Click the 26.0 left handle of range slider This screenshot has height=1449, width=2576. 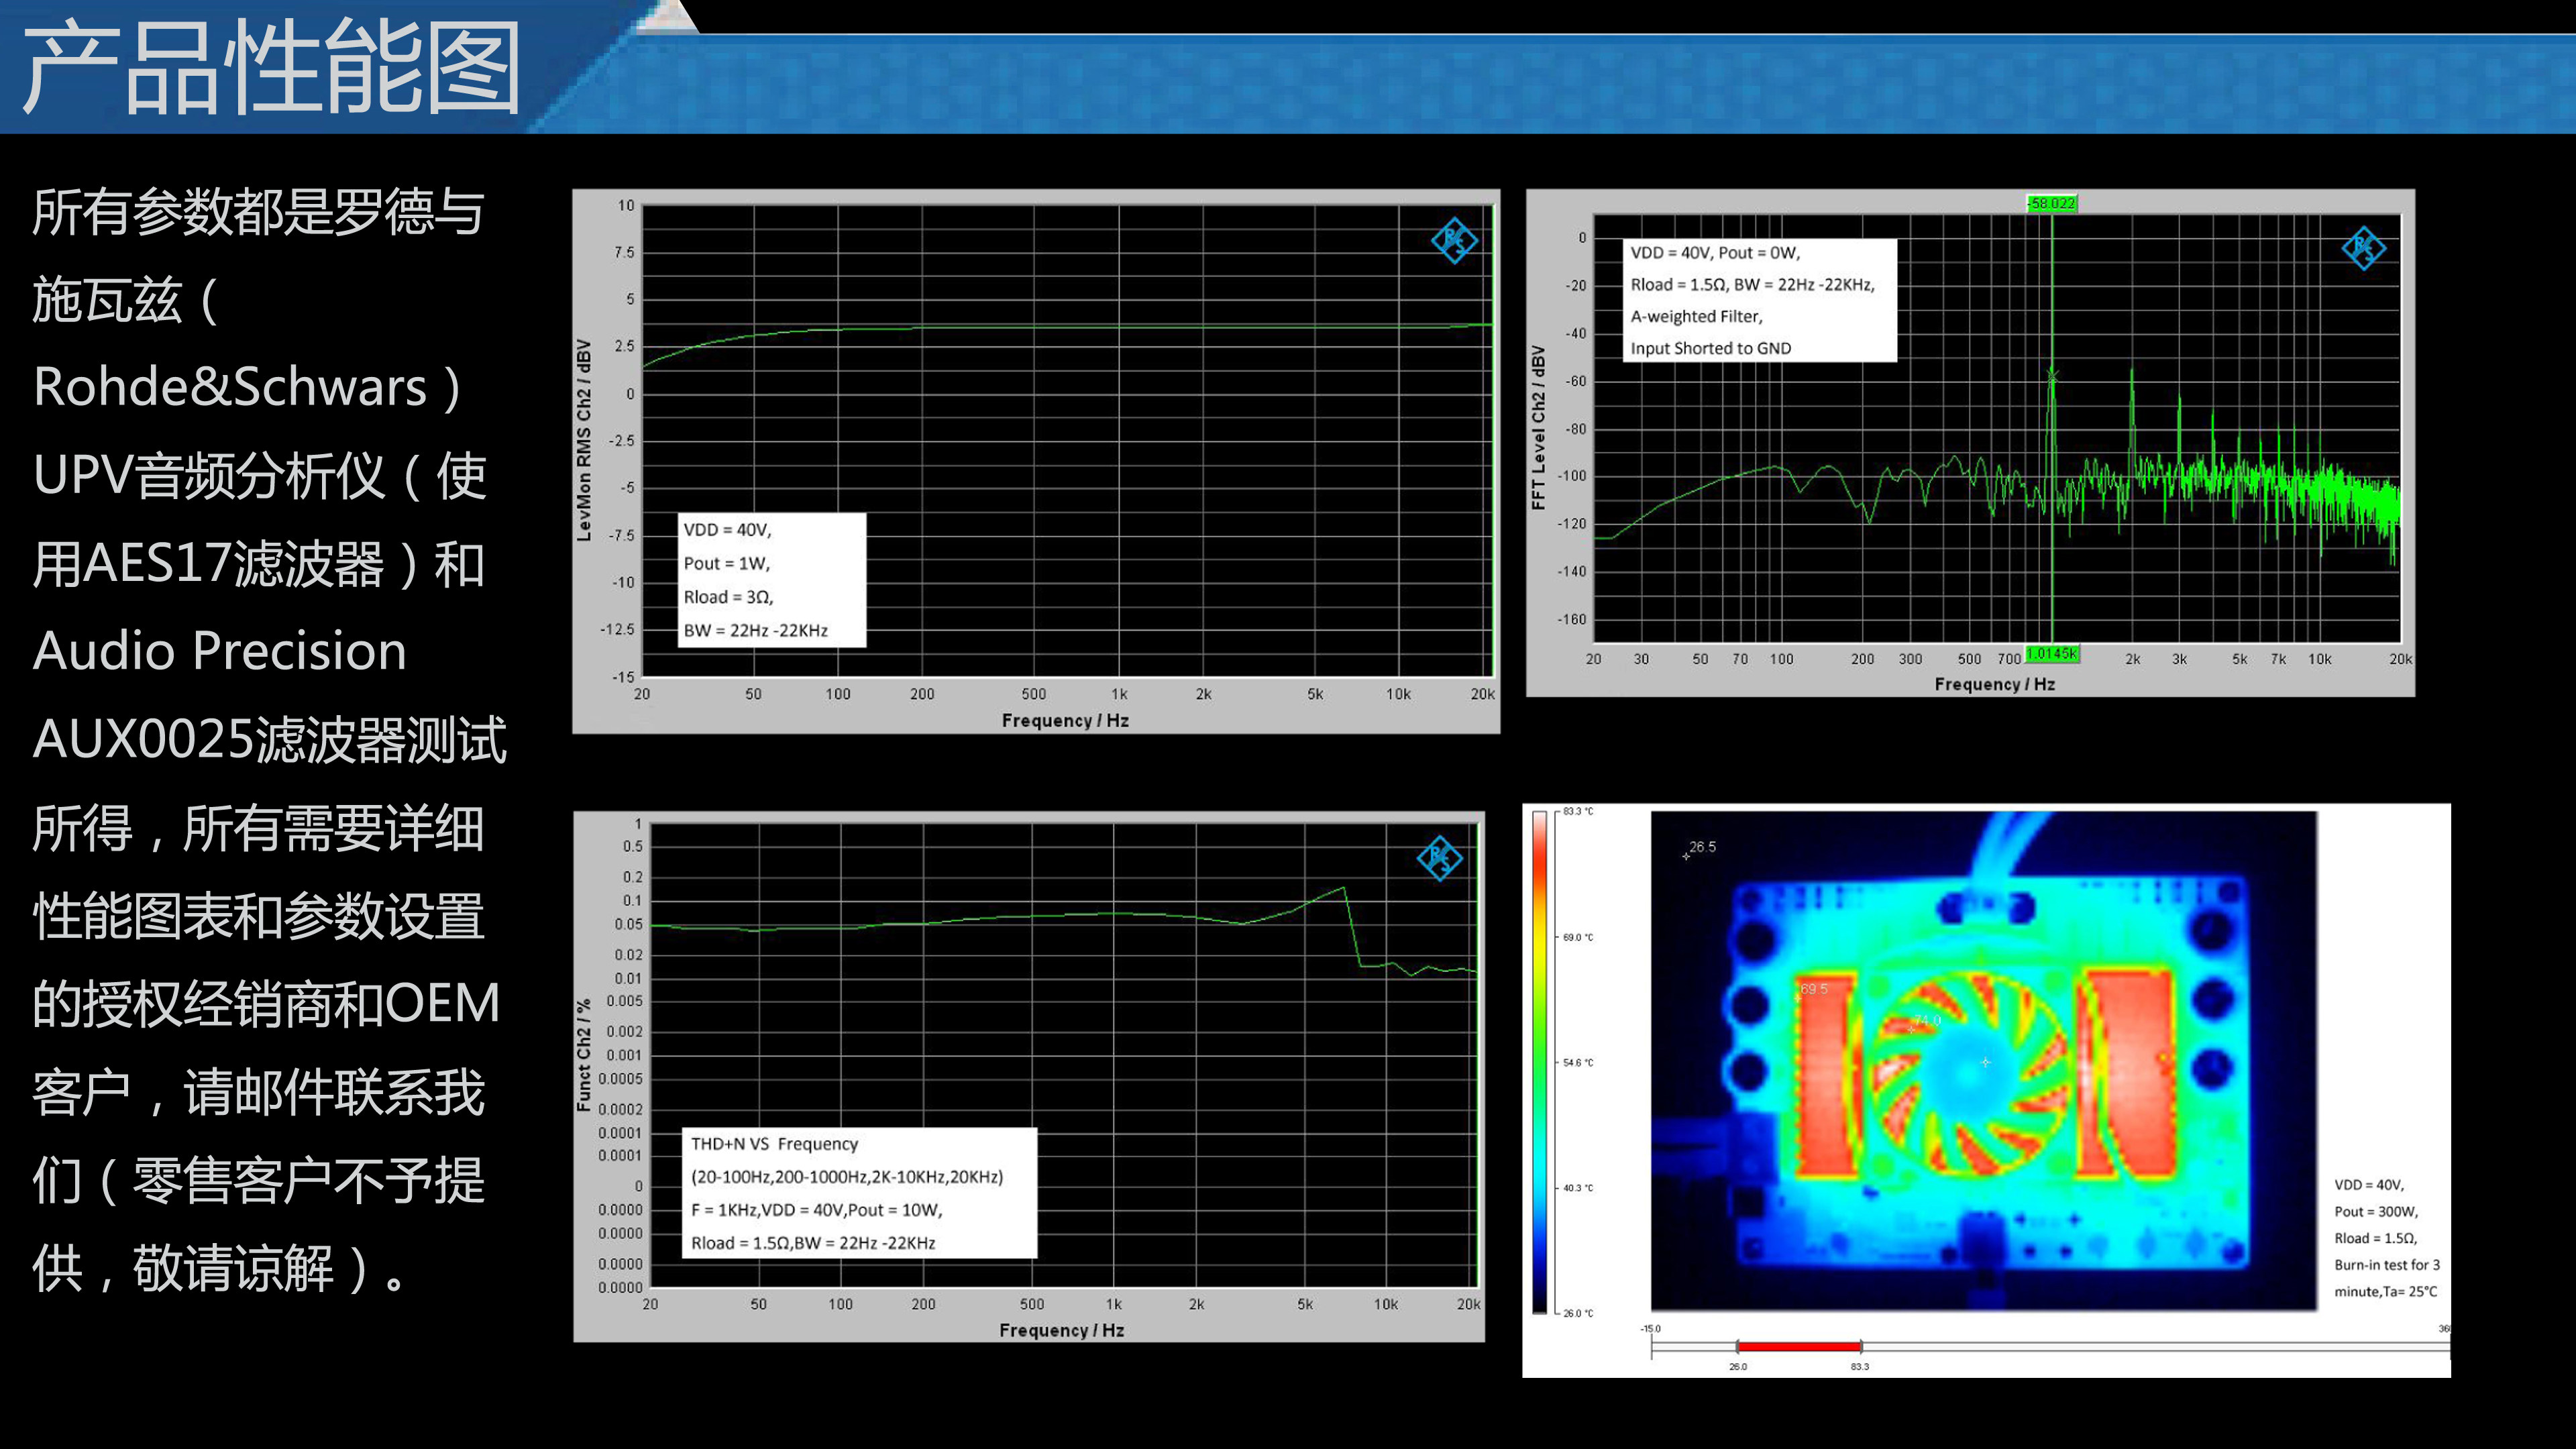click(1738, 1347)
